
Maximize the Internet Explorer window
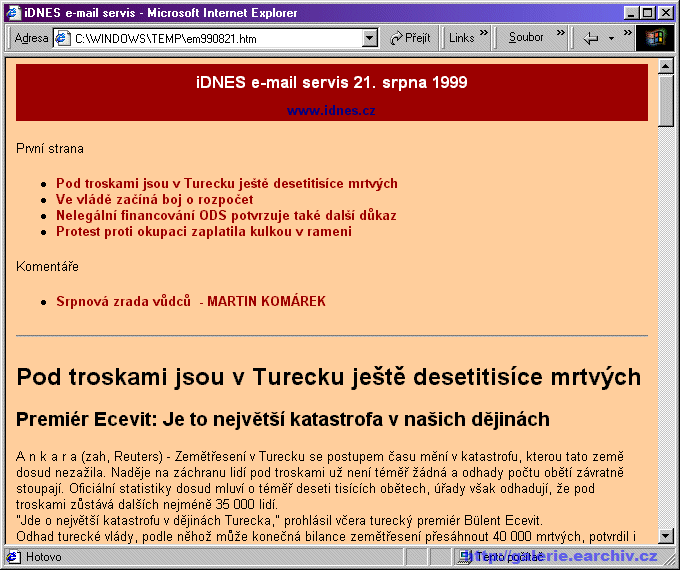647,13
